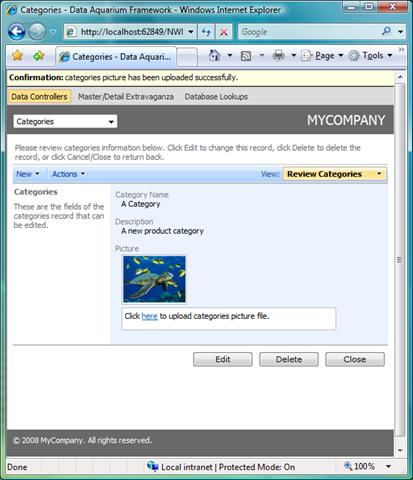413x480 pixels.
Task: Refresh the page with the Refresh icon
Action: [x=206, y=32]
